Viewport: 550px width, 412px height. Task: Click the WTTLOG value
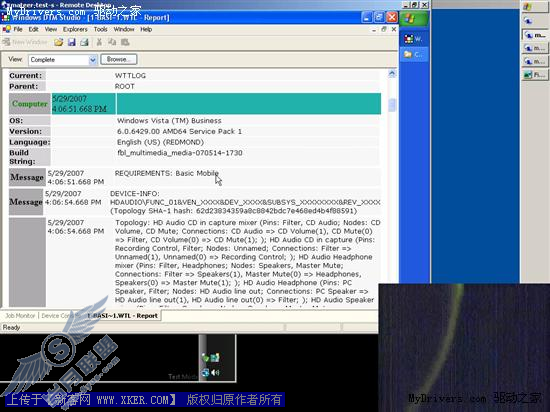(130, 76)
